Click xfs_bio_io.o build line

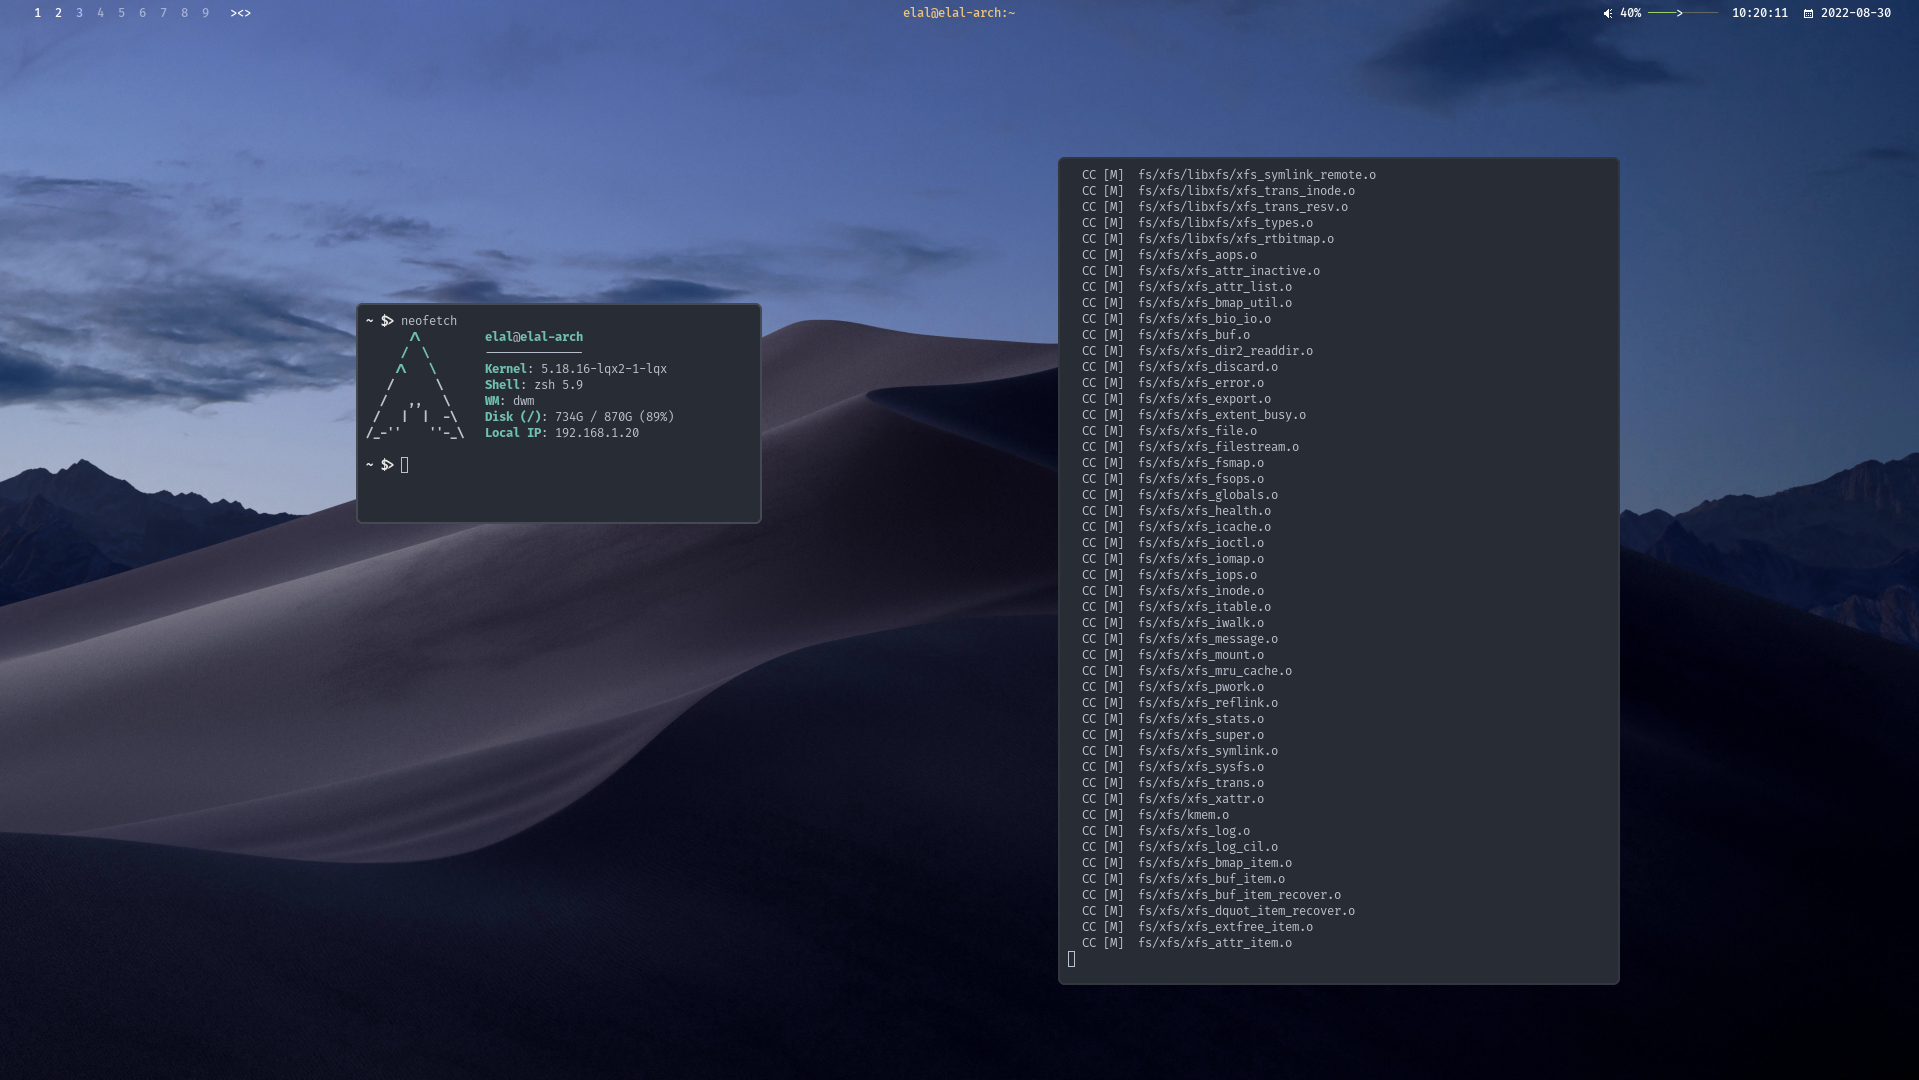(x=1176, y=319)
